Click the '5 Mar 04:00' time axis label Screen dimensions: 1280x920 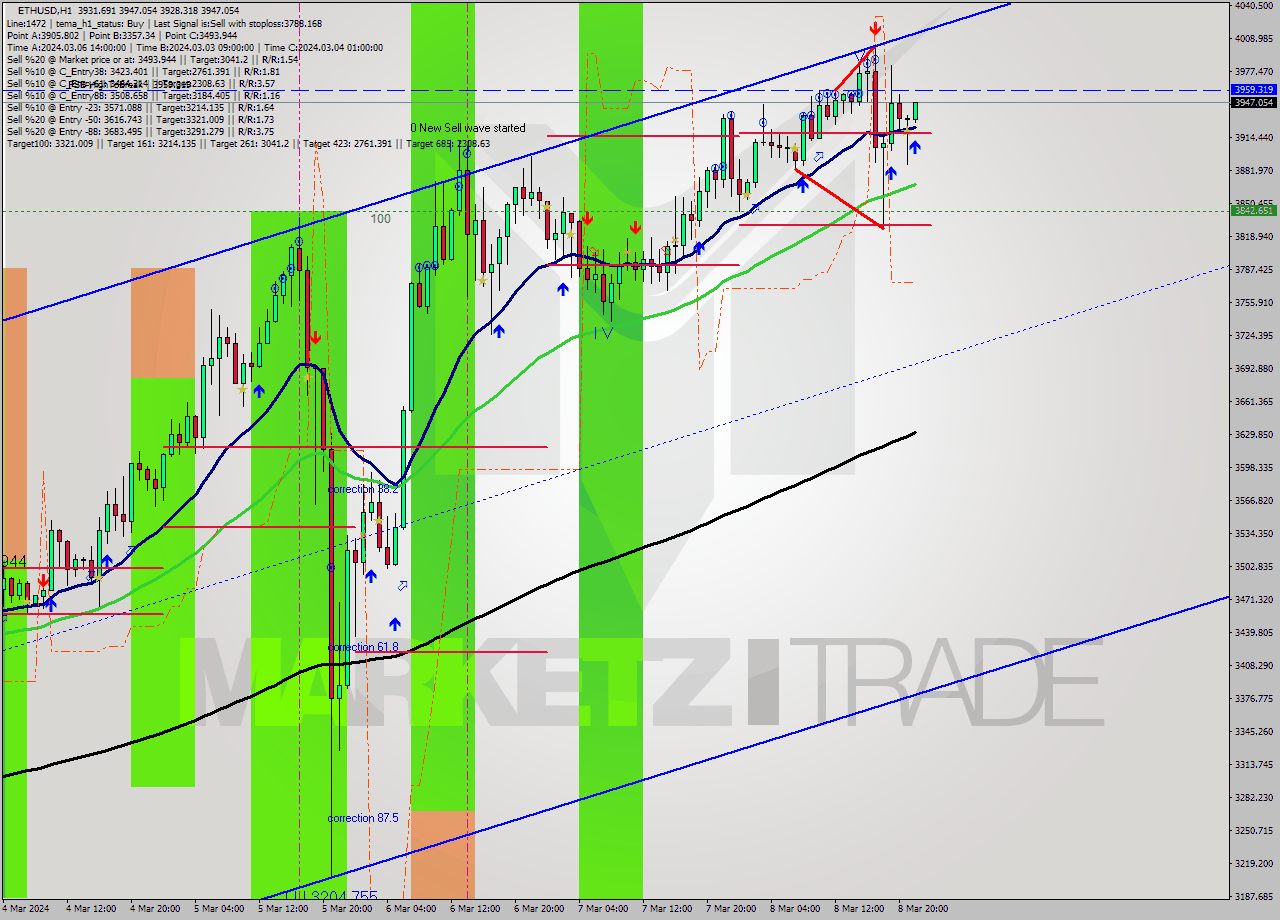tap(219, 909)
